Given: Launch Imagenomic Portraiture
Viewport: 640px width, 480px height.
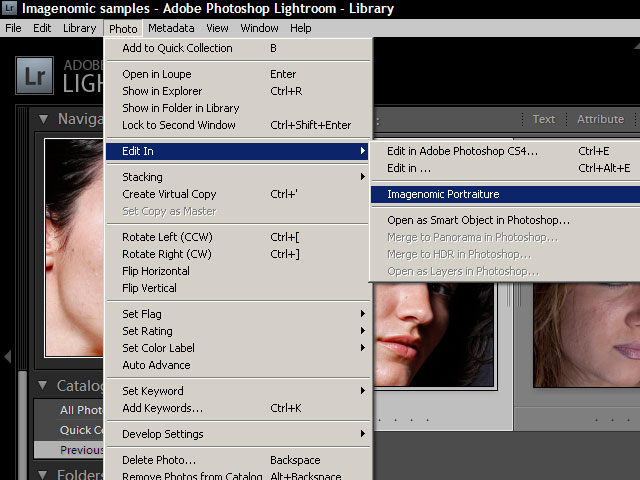Looking at the screenshot, I should (505, 194).
